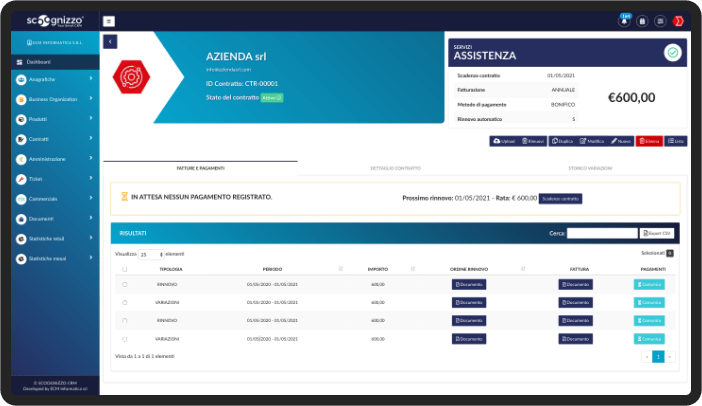Click the Dashboard icon in the sidebar
702x406 pixels.
[19, 62]
